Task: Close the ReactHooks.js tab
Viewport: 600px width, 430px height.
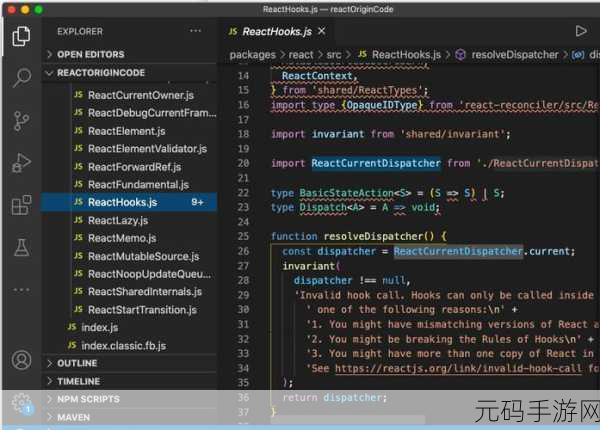Action: [322, 31]
